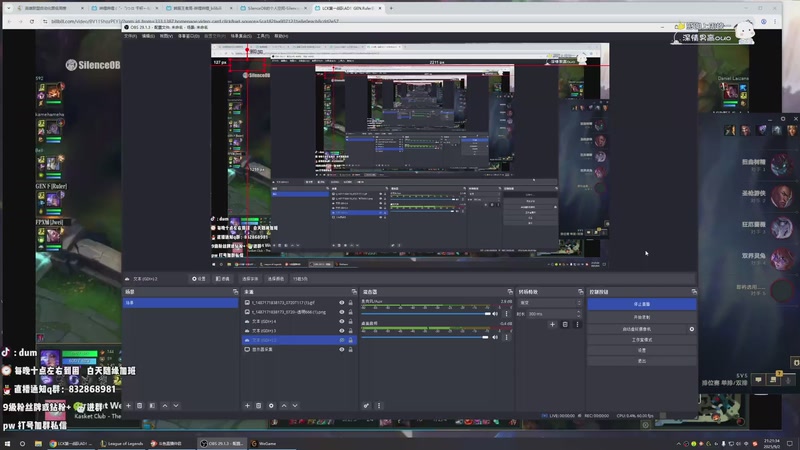Open the Help menu in OBS

[281, 36]
